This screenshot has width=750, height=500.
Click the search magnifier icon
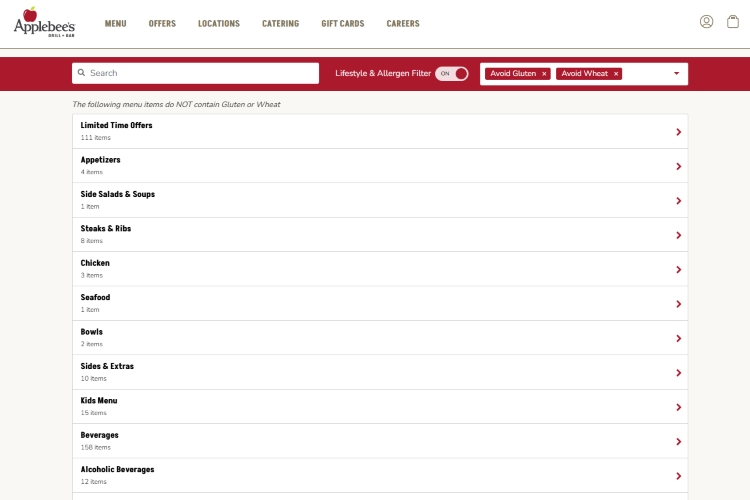click(x=82, y=73)
